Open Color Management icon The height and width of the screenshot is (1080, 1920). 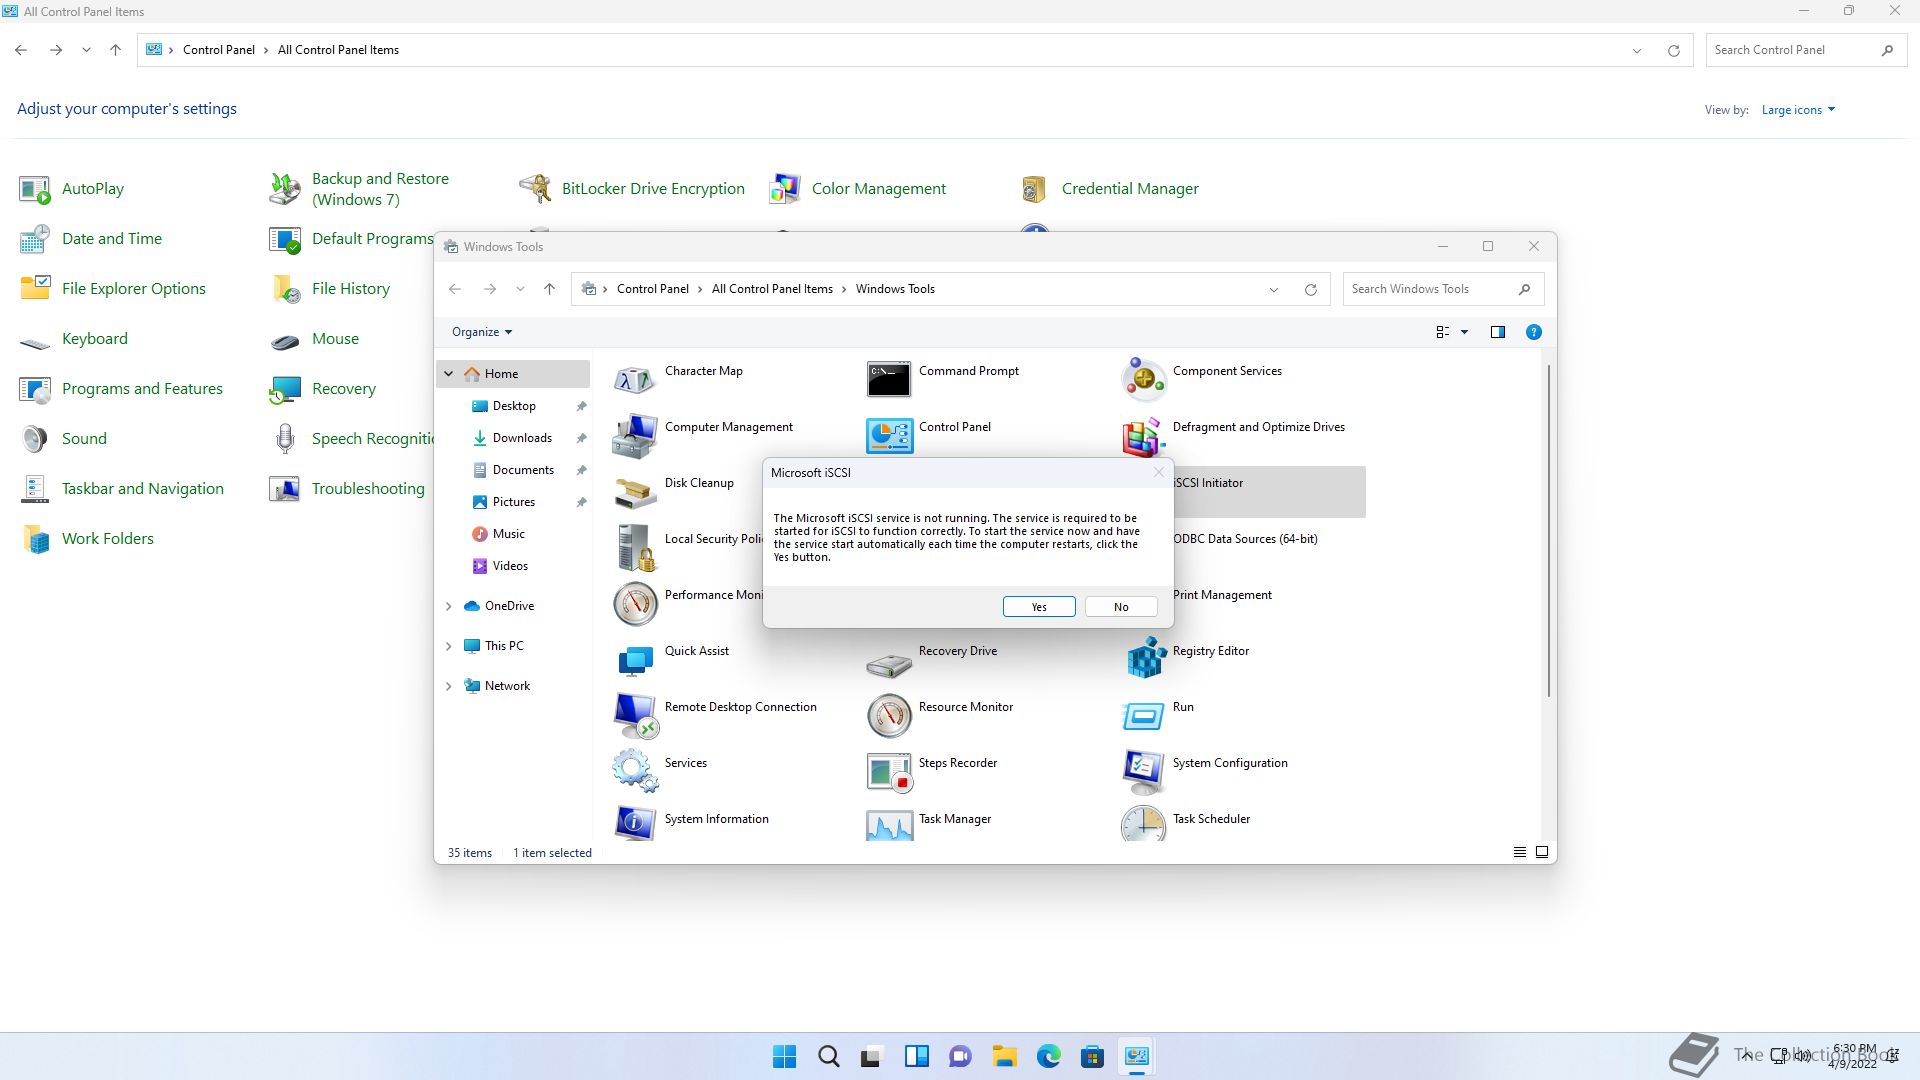tap(785, 189)
